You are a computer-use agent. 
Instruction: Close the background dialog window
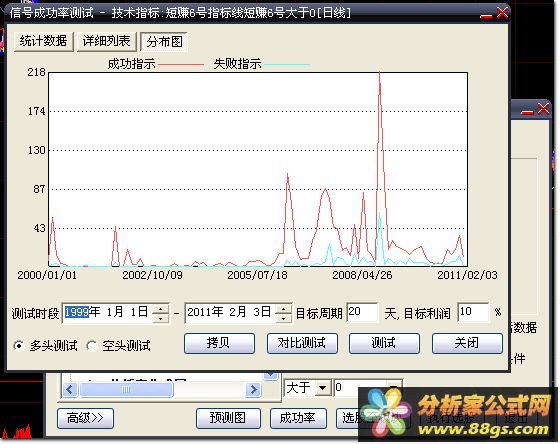[x=543, y=109]
